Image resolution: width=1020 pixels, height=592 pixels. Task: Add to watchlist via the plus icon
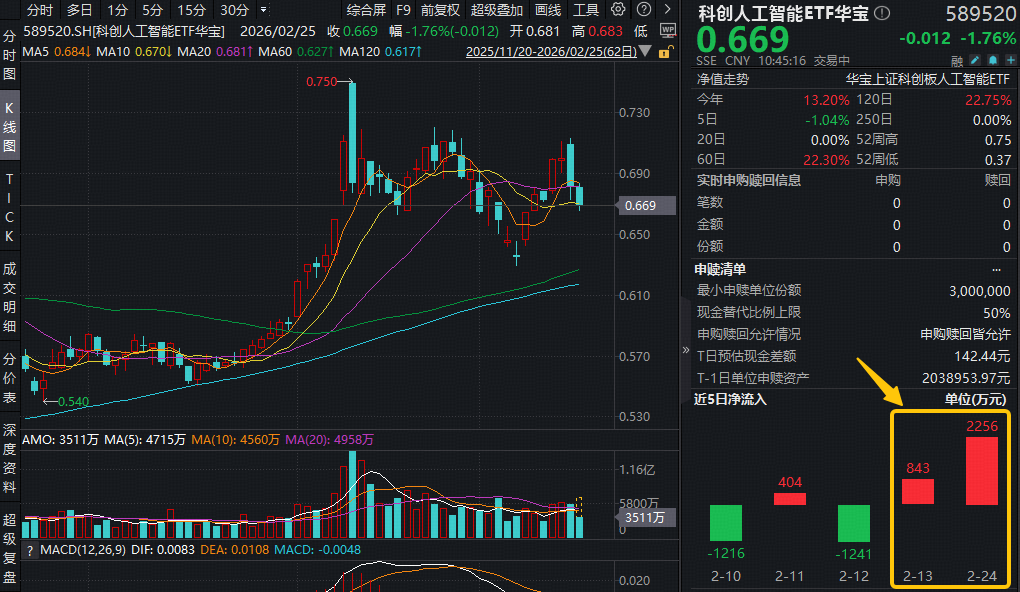pos(1010,60)
